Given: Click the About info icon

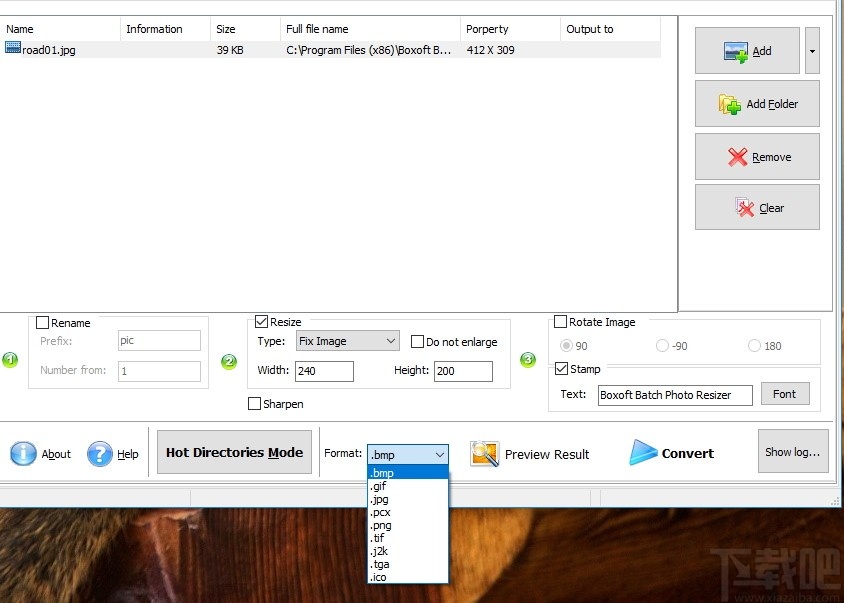Looking at the screenshot, I should [x=23, y=453].
